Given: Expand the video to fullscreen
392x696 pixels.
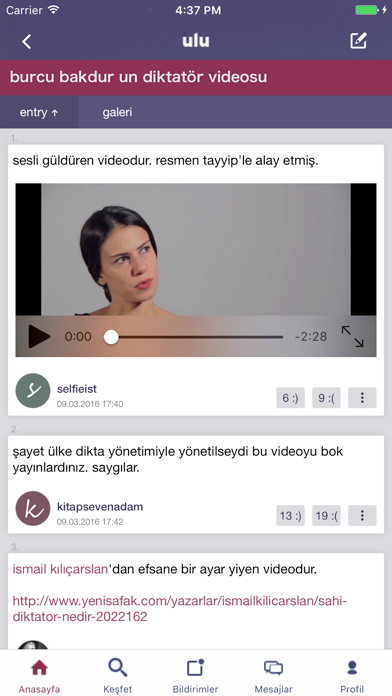Looking at the screenshot, I should (352, 336).
